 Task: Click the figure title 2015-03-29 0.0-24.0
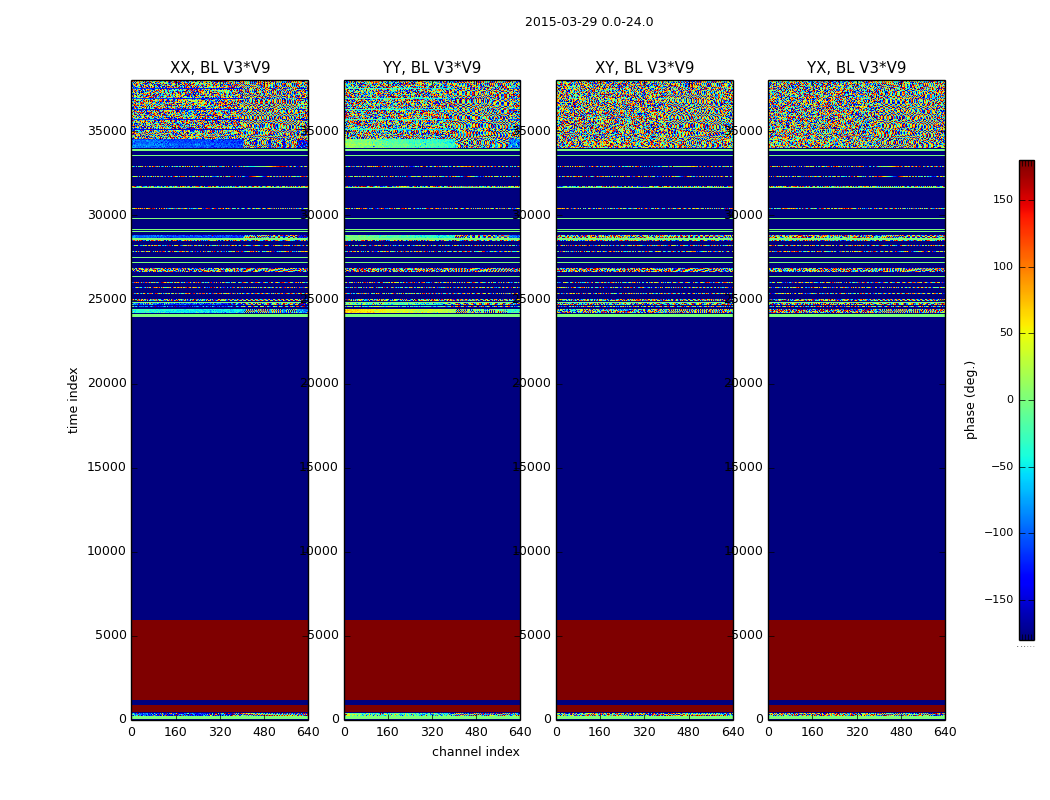589,22
